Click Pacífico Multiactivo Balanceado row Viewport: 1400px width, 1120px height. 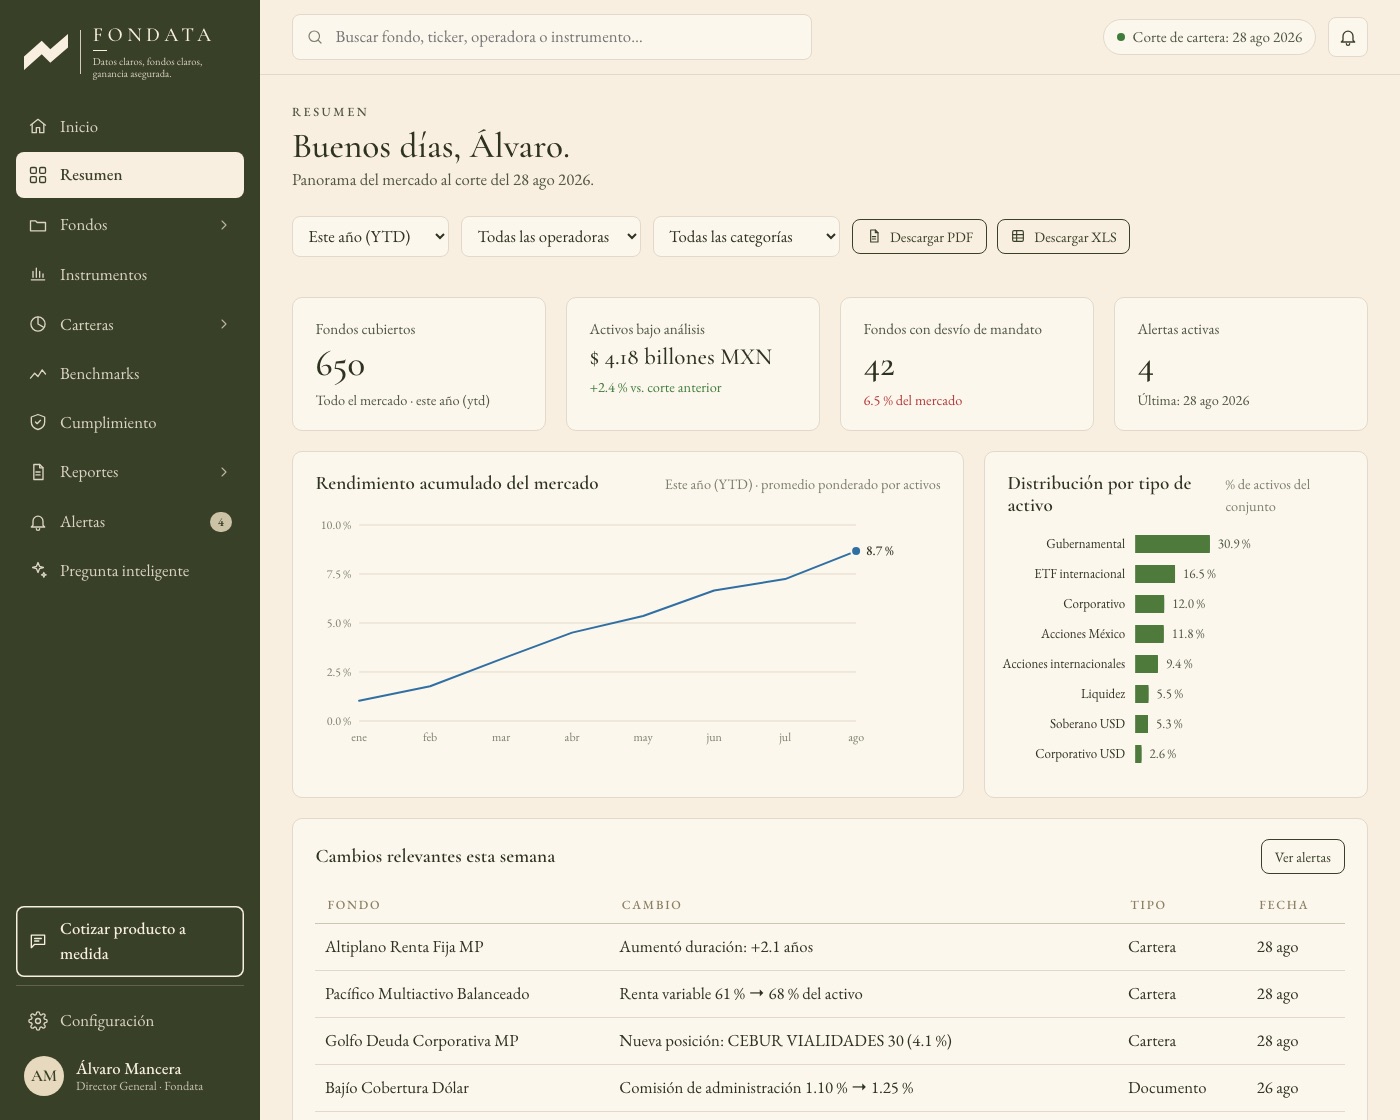point(830,994)
